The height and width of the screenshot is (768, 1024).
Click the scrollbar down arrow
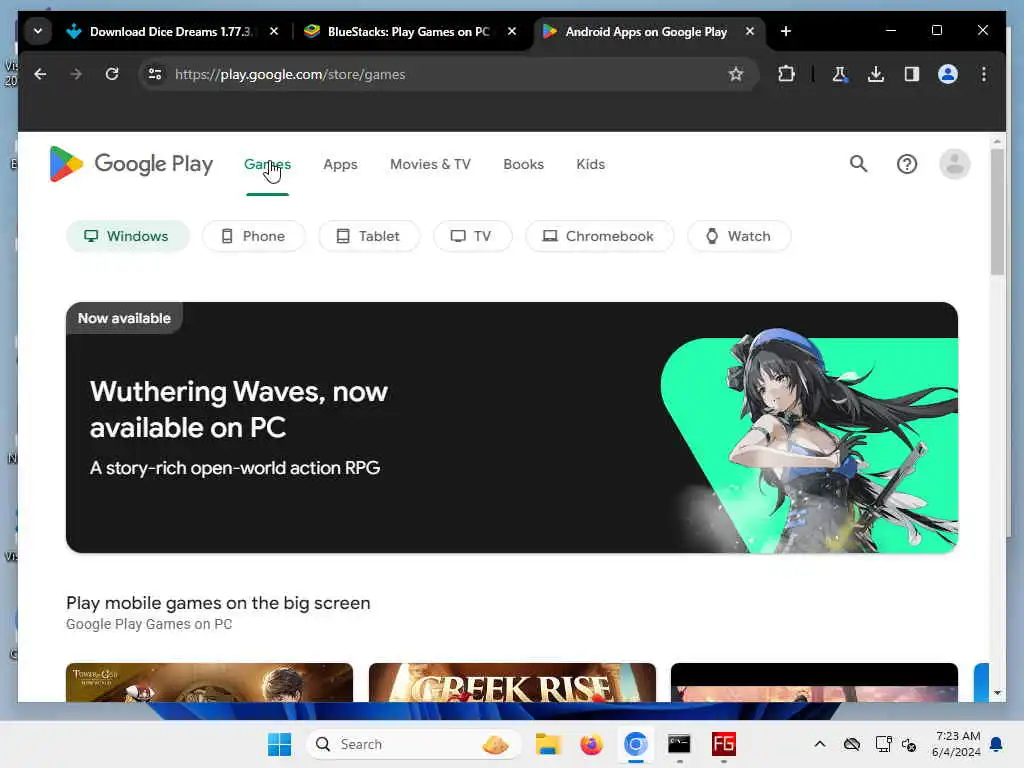(x=997, y=693)
